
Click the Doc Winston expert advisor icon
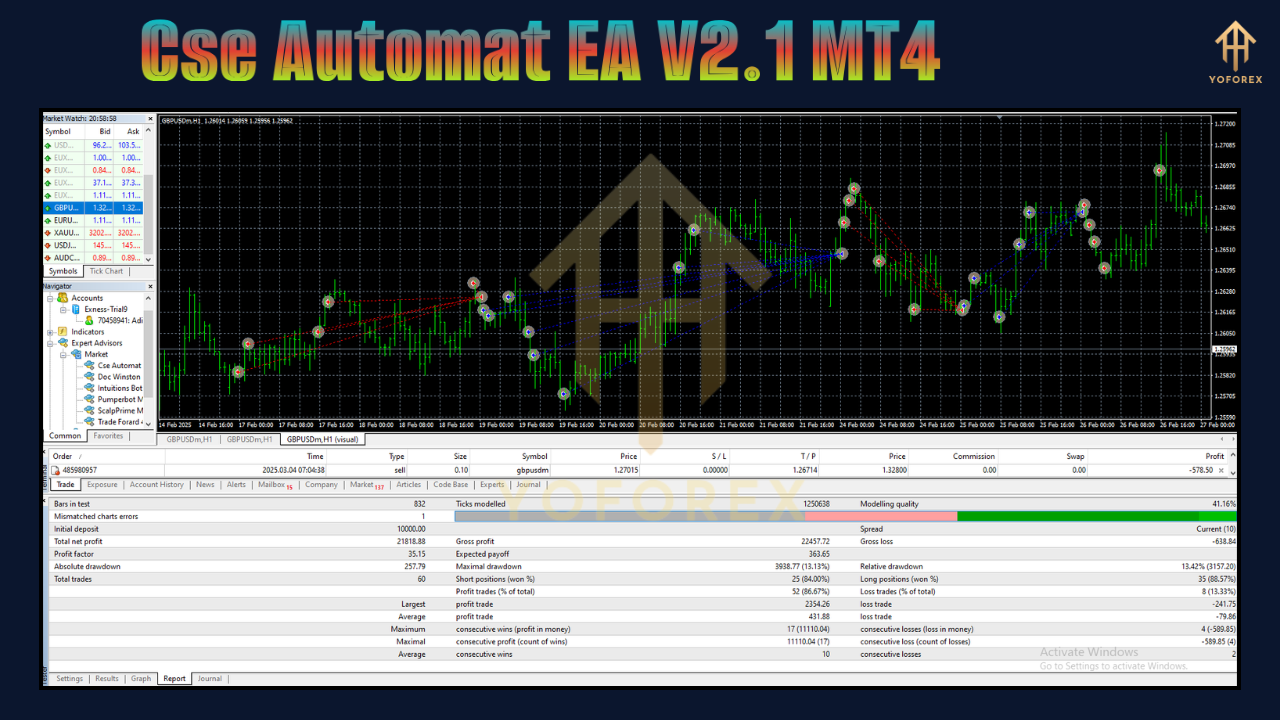point(88,377)
